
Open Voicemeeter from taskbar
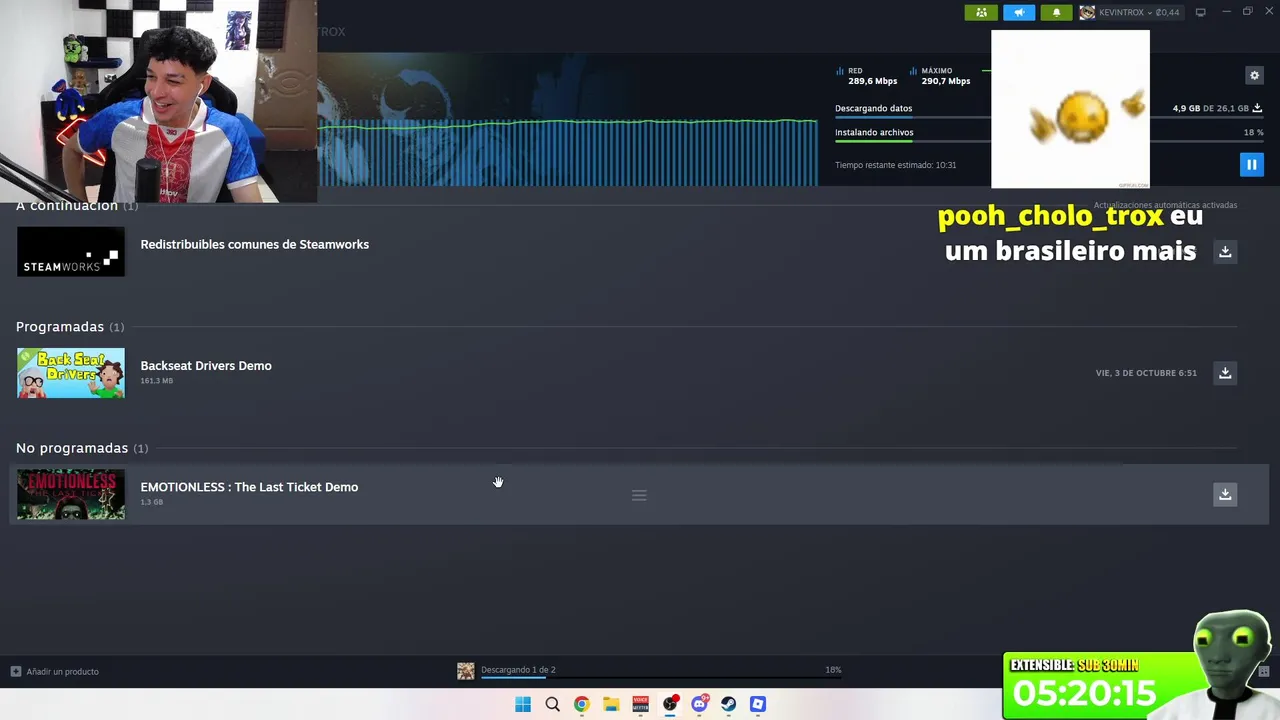click(x=640, y=704)
